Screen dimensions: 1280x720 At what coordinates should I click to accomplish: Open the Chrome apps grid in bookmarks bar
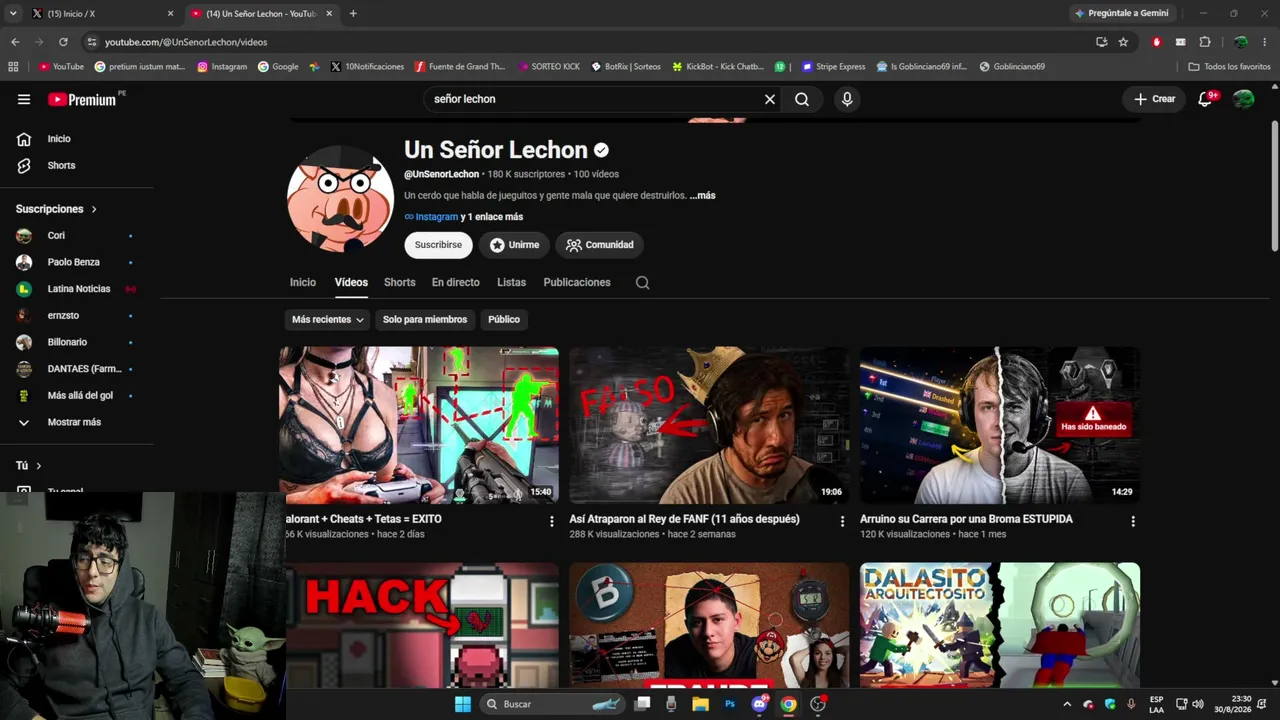pyautogui.click(x=13, y=67)
